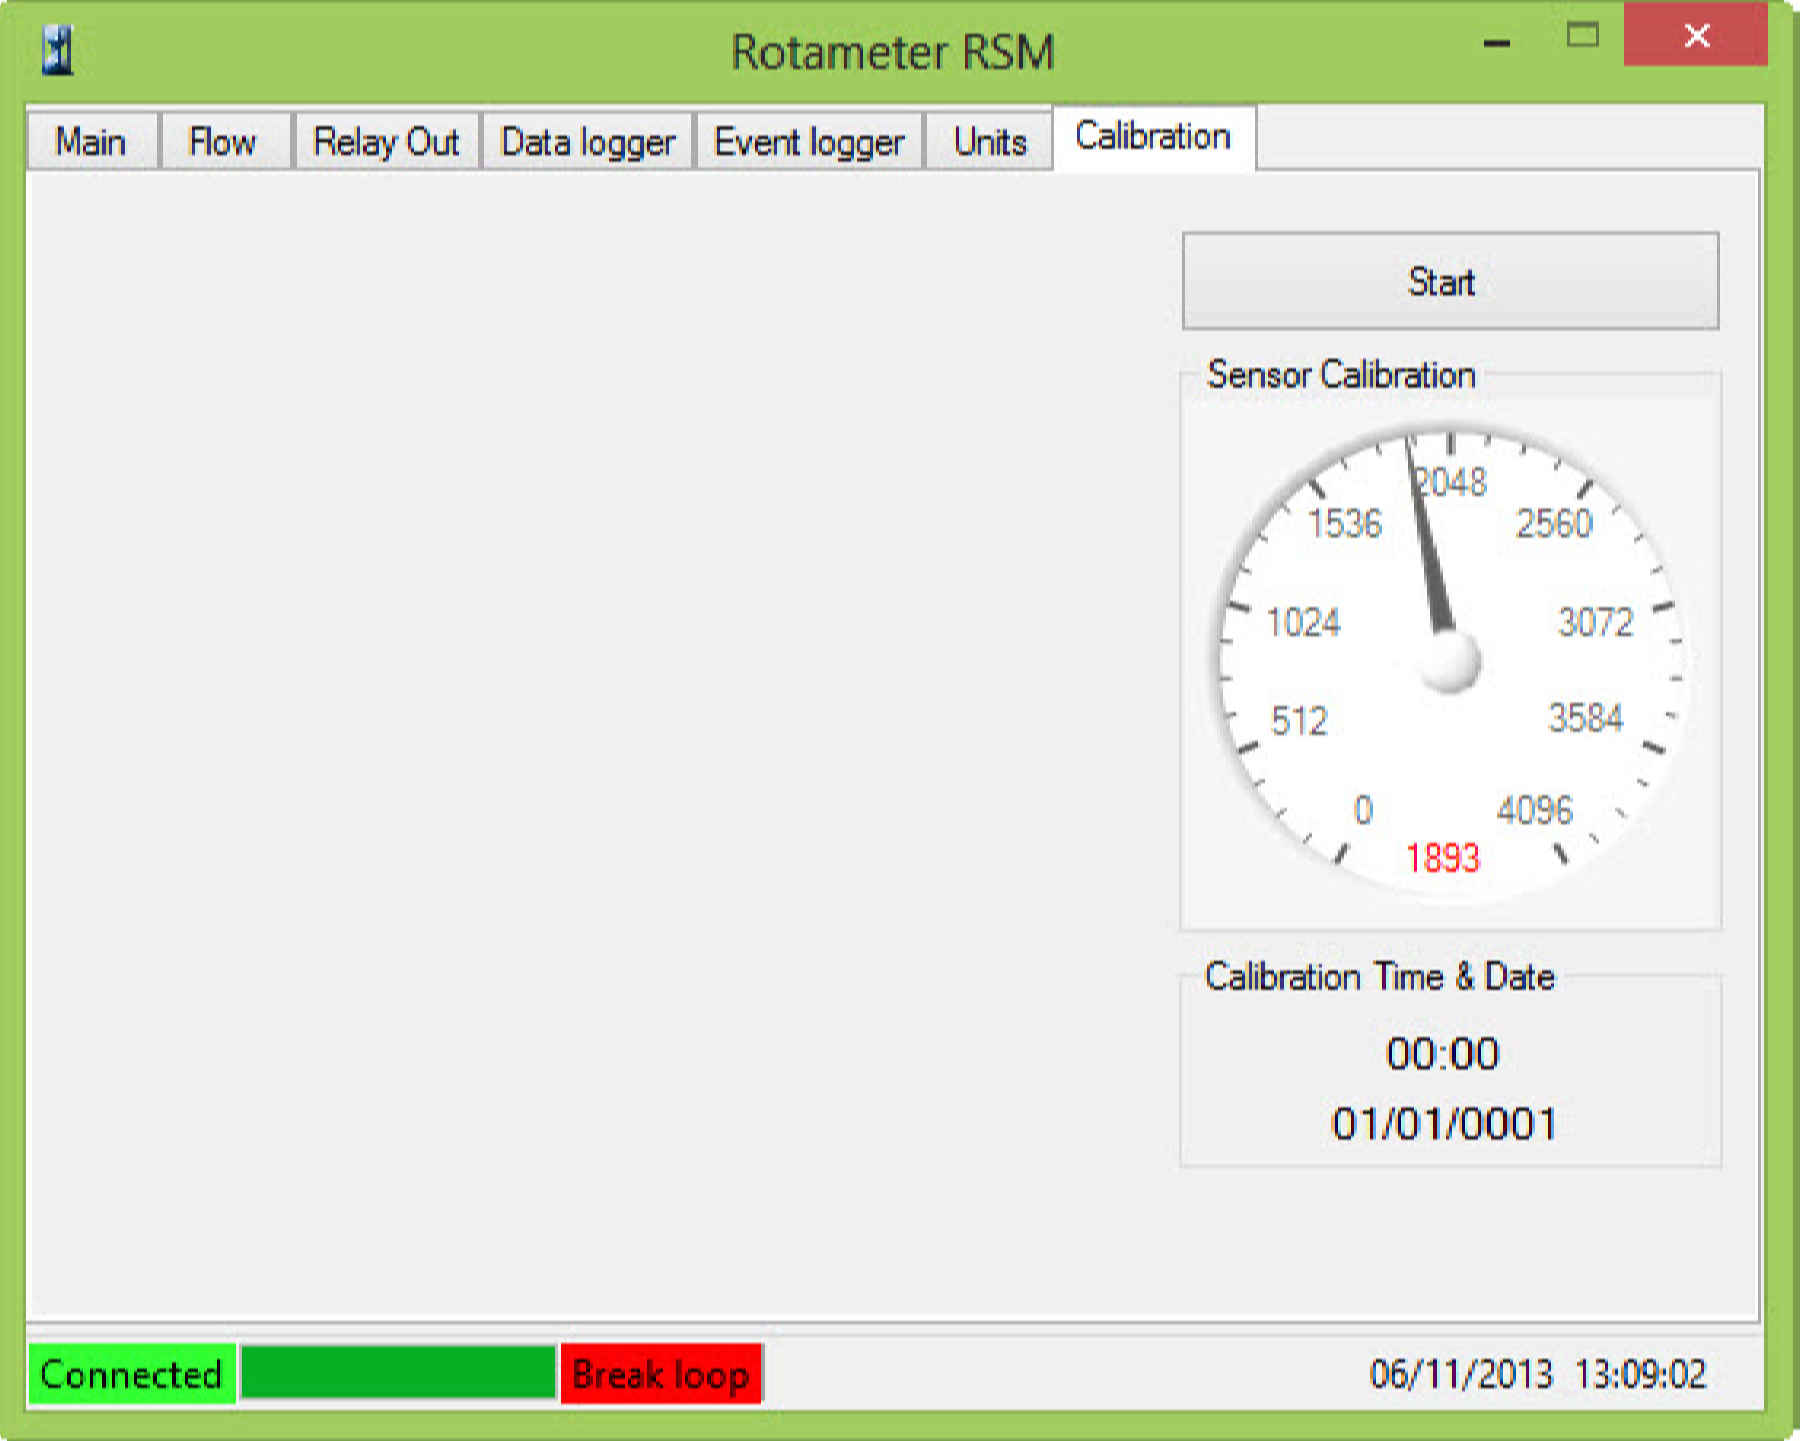
Task: Select the Calibration tab
Action: (x=1152, y=137)
